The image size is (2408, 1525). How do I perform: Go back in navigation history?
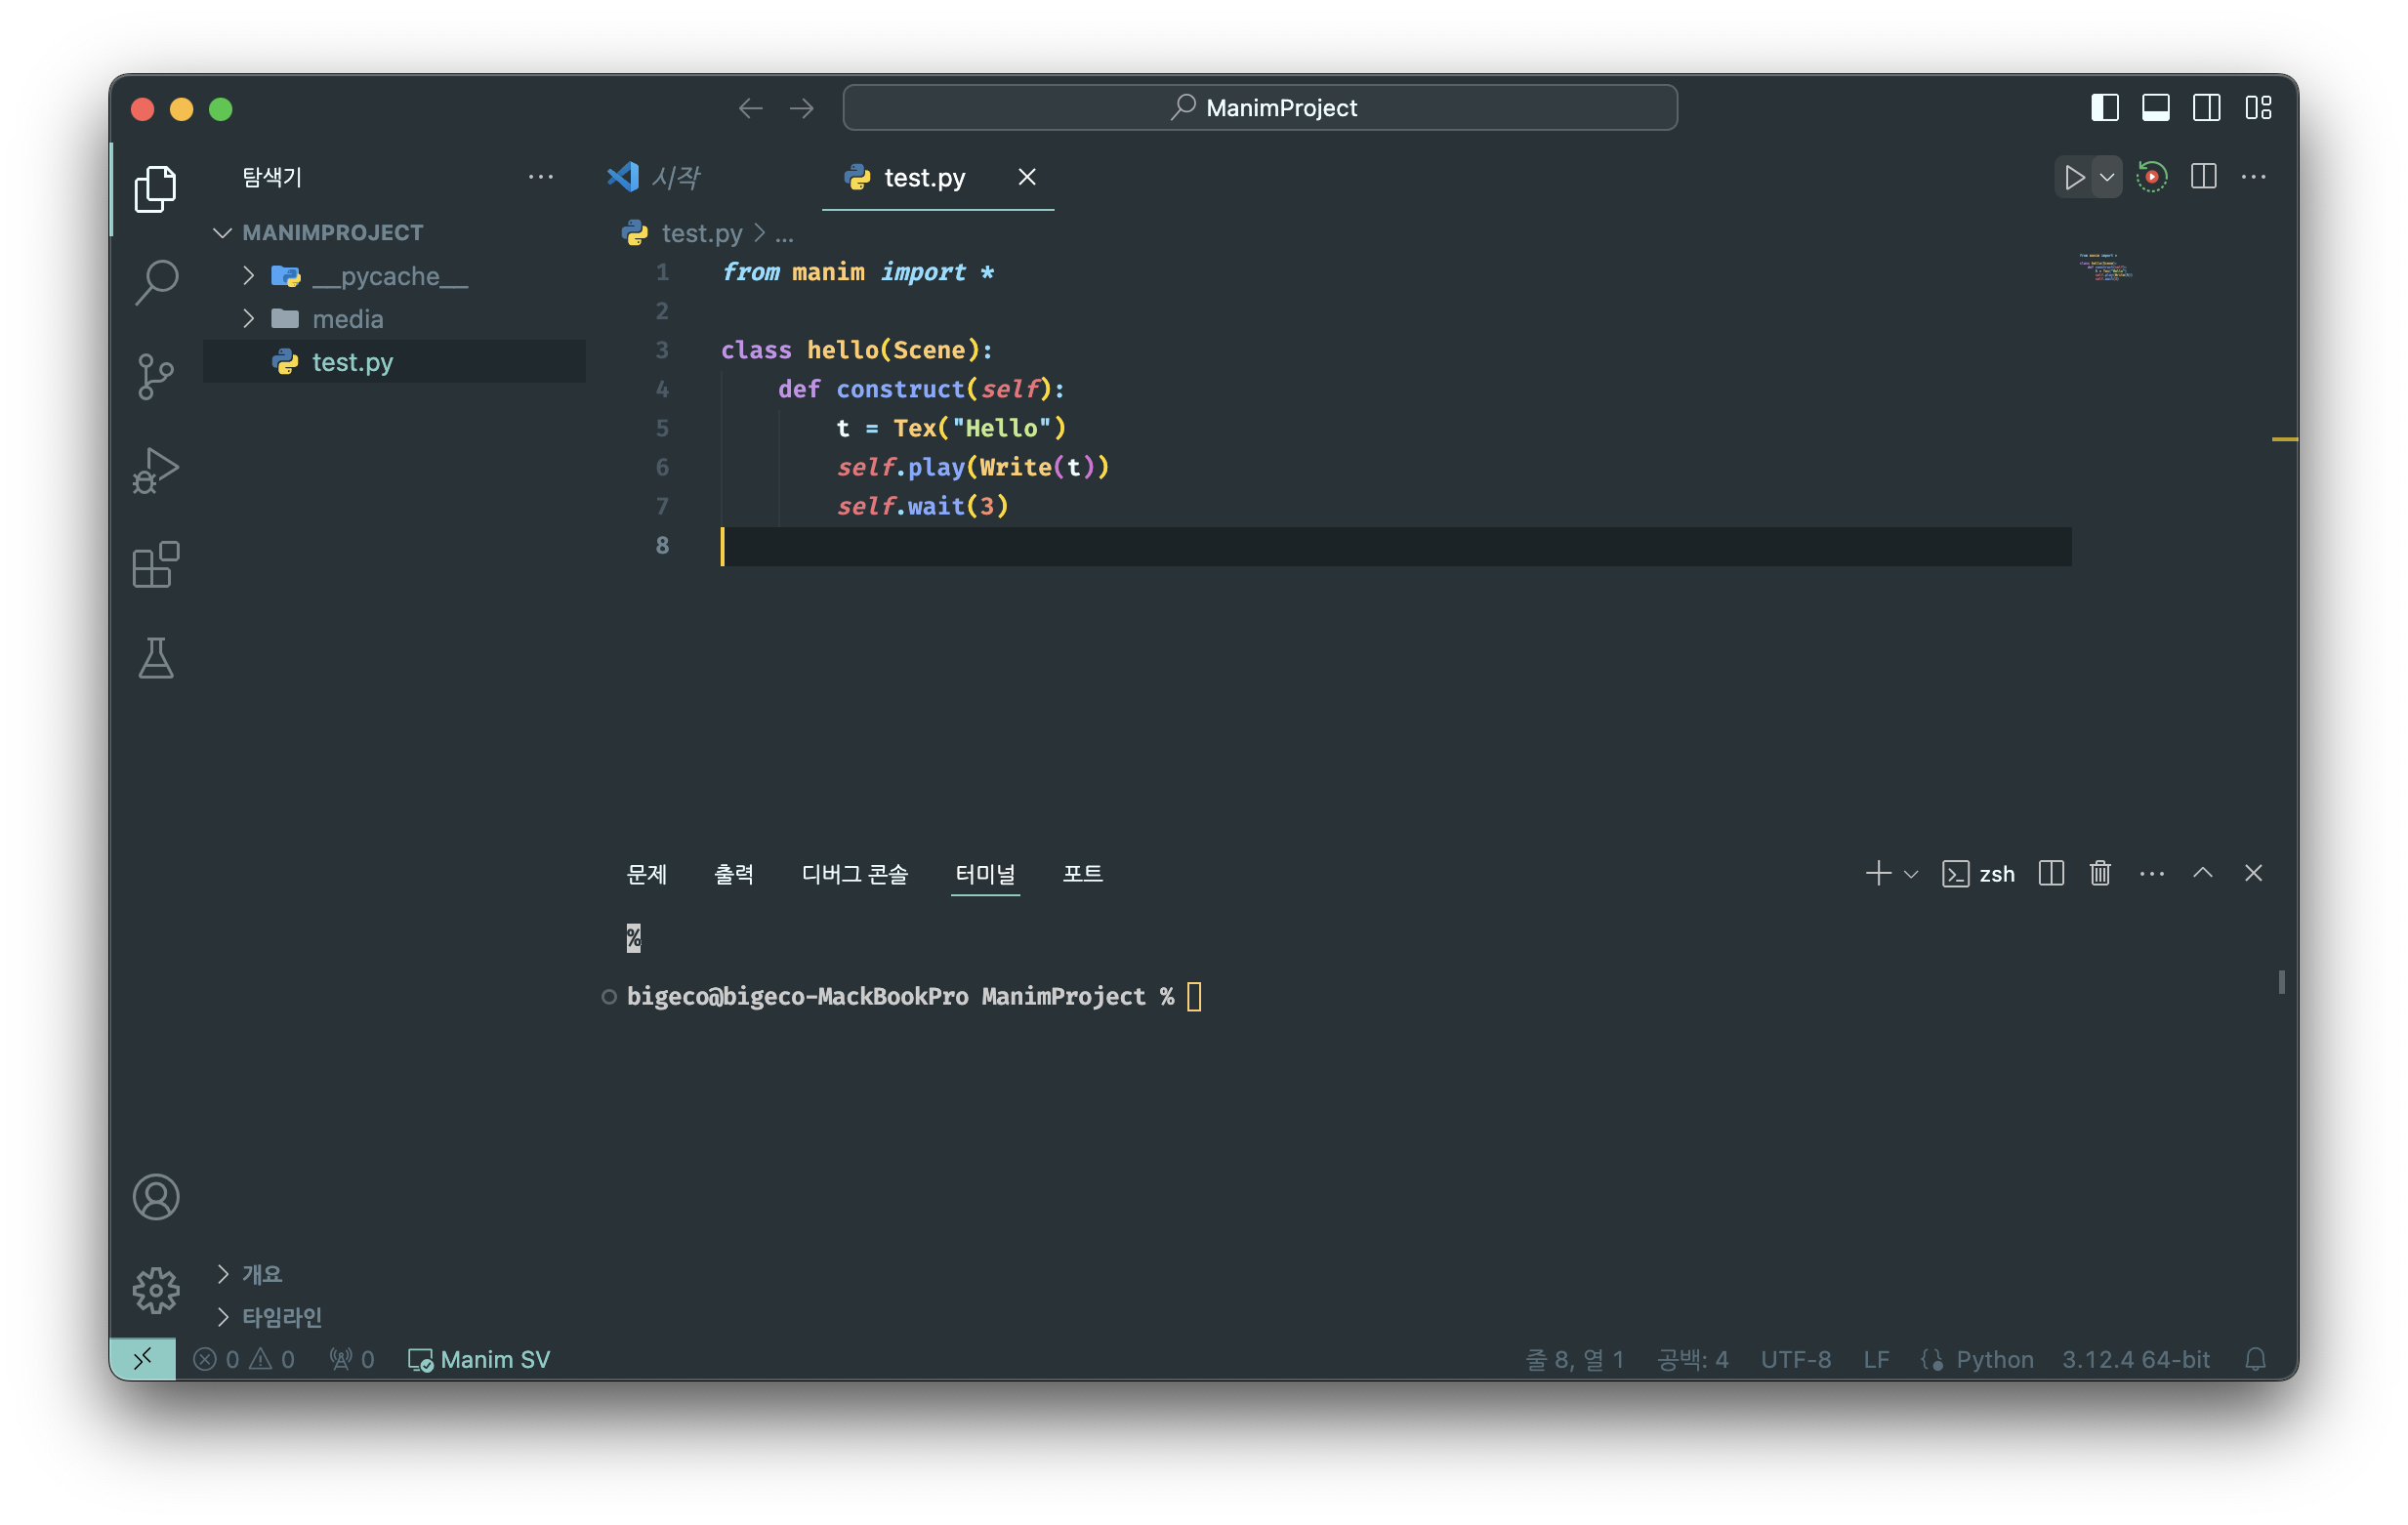tap(750, 108)
